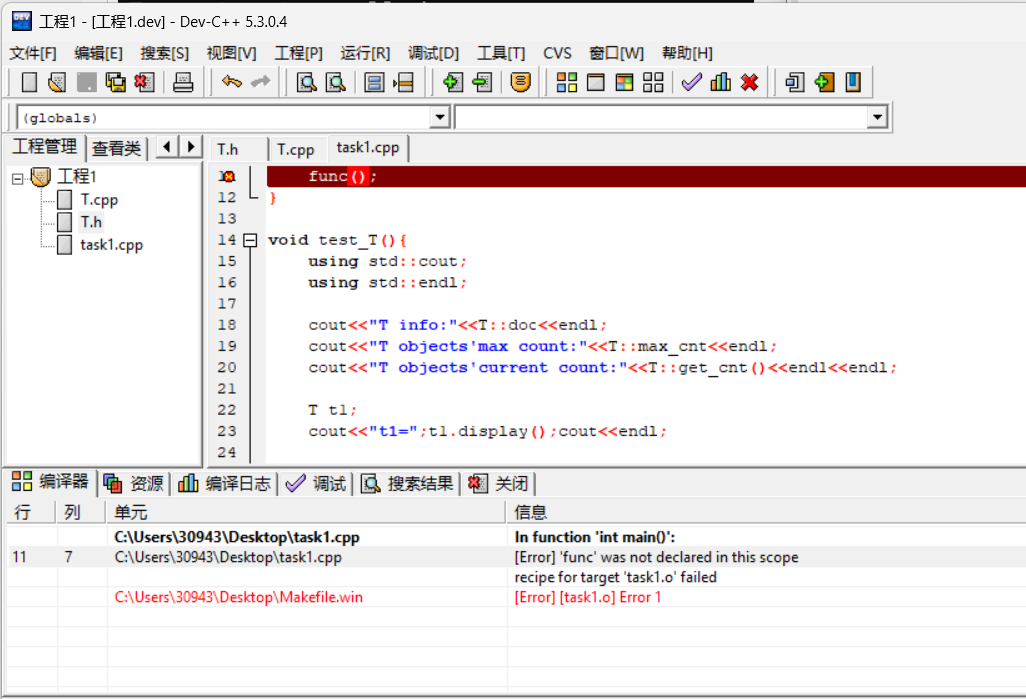1026x699 pixels.
Task: Click the Compile and Run colored window icon
Action: click(624, 82)
